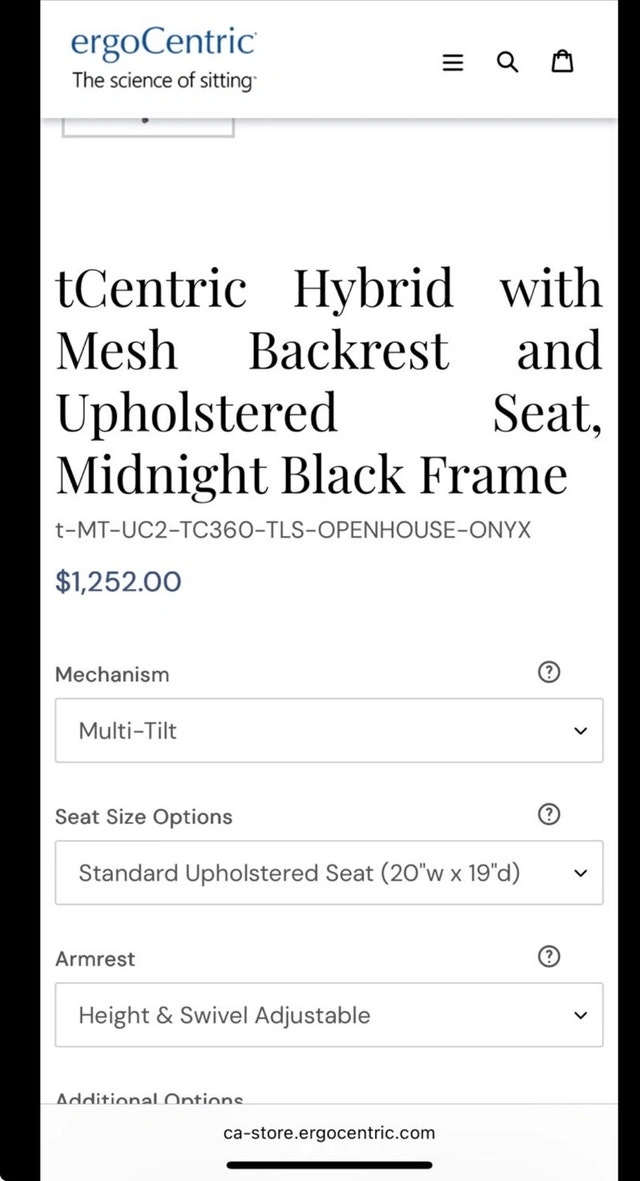
Task: Click the ergoCentric logo
Action: 164,59
